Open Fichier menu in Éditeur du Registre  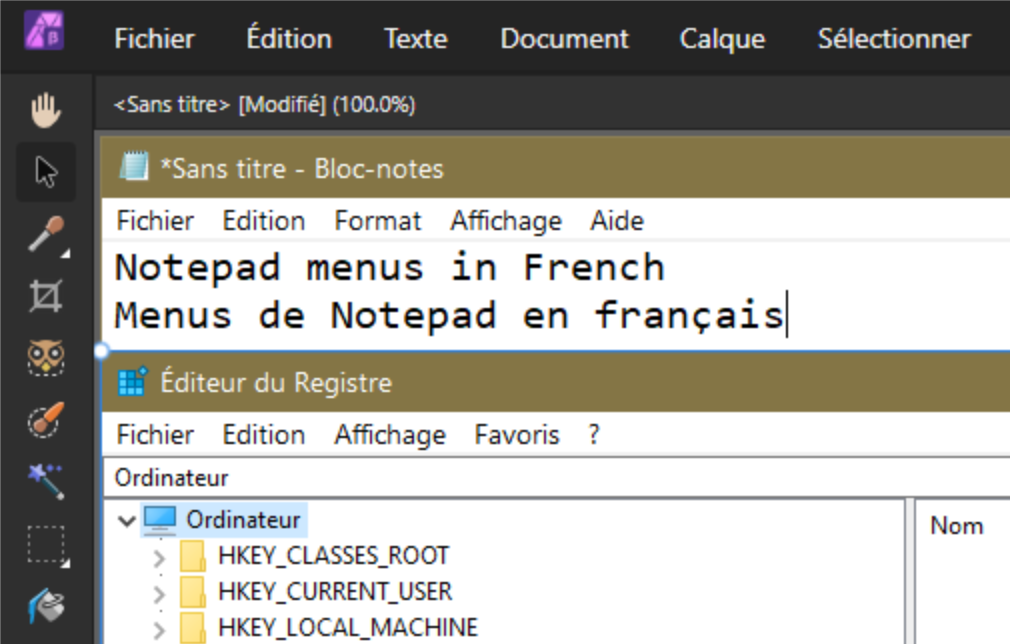point(155,435)
